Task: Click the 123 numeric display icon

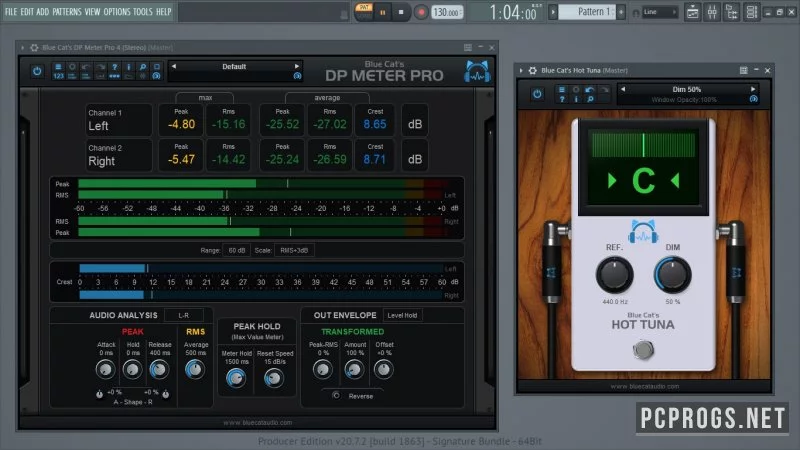Action: [58, 76]
